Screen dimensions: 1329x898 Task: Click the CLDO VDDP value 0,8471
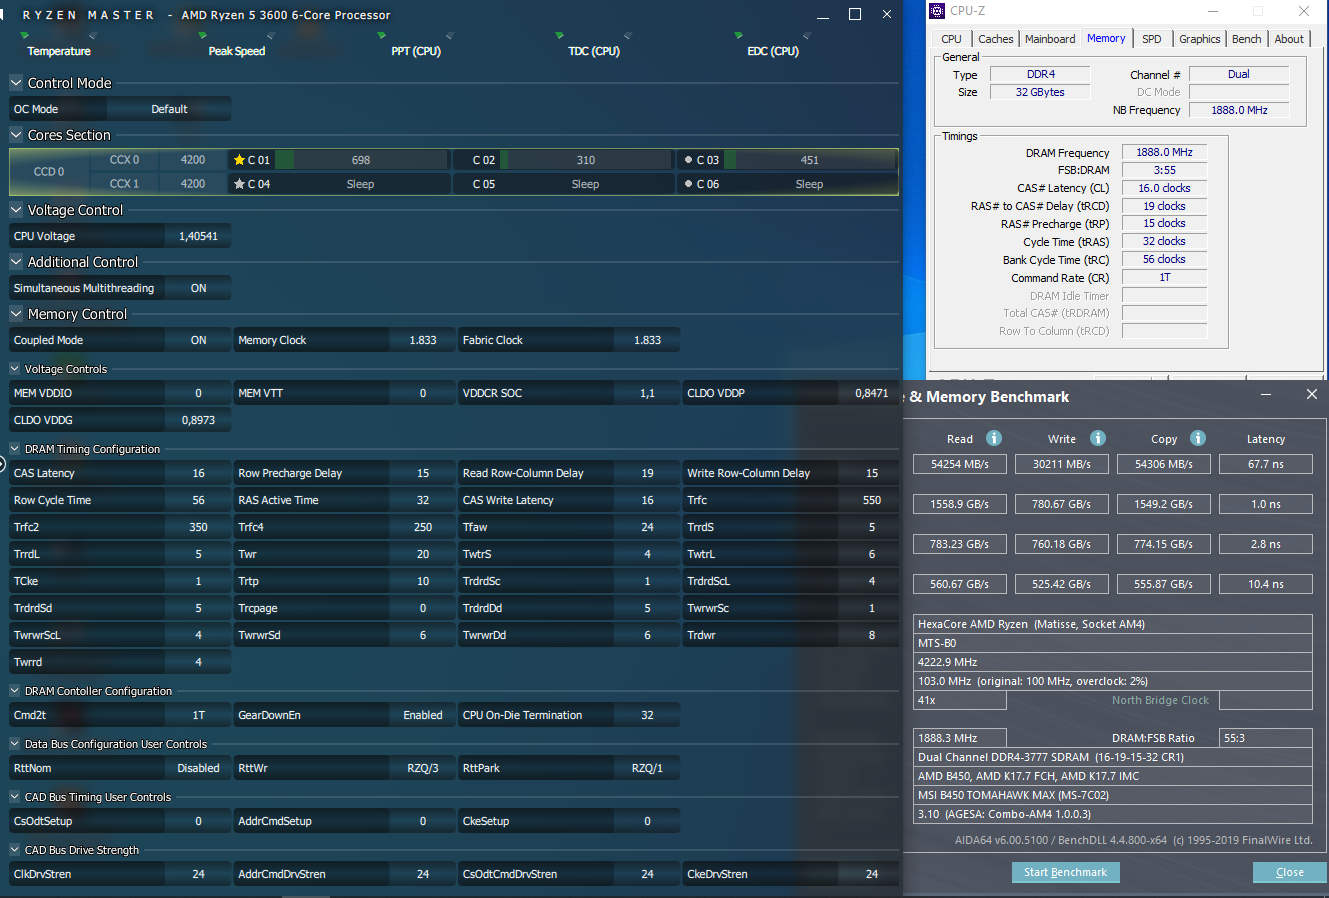[x=872, y=393]
